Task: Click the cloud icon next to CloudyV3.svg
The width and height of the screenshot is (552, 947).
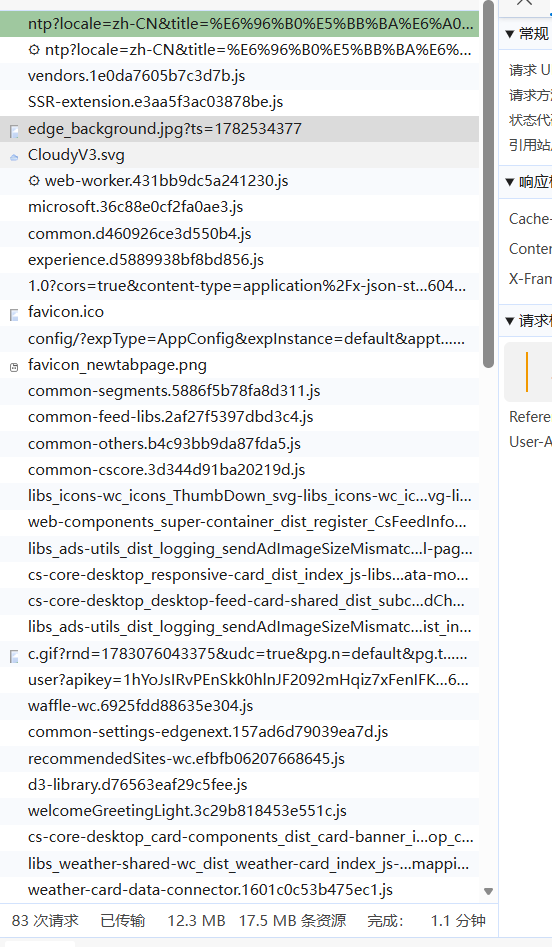Action: point(14,157)
